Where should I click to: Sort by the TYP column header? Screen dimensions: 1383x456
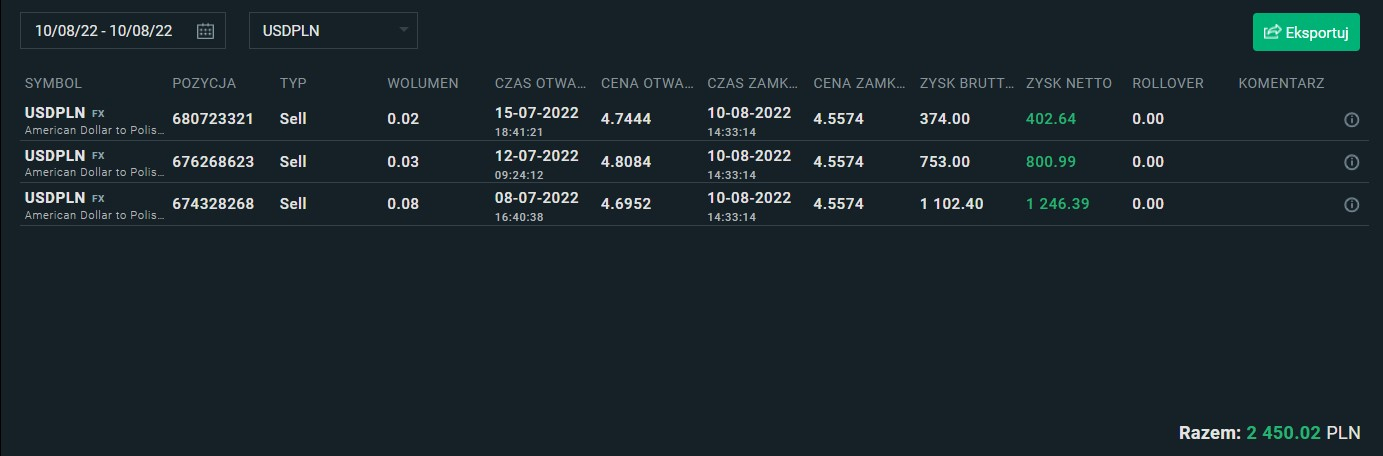(x=293, y=83)
